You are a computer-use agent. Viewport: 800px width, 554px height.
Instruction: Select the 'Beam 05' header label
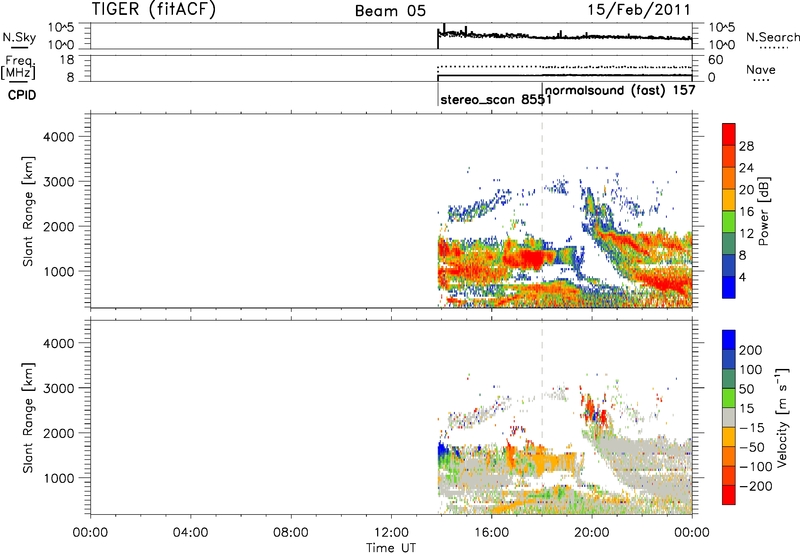pyautogui.click(x=390, y=11)
